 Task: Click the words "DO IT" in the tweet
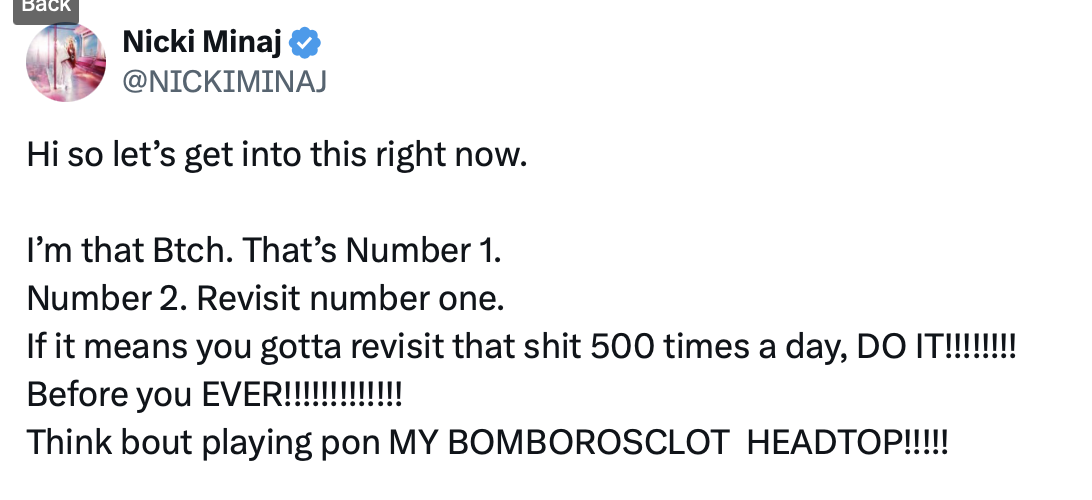900,346
